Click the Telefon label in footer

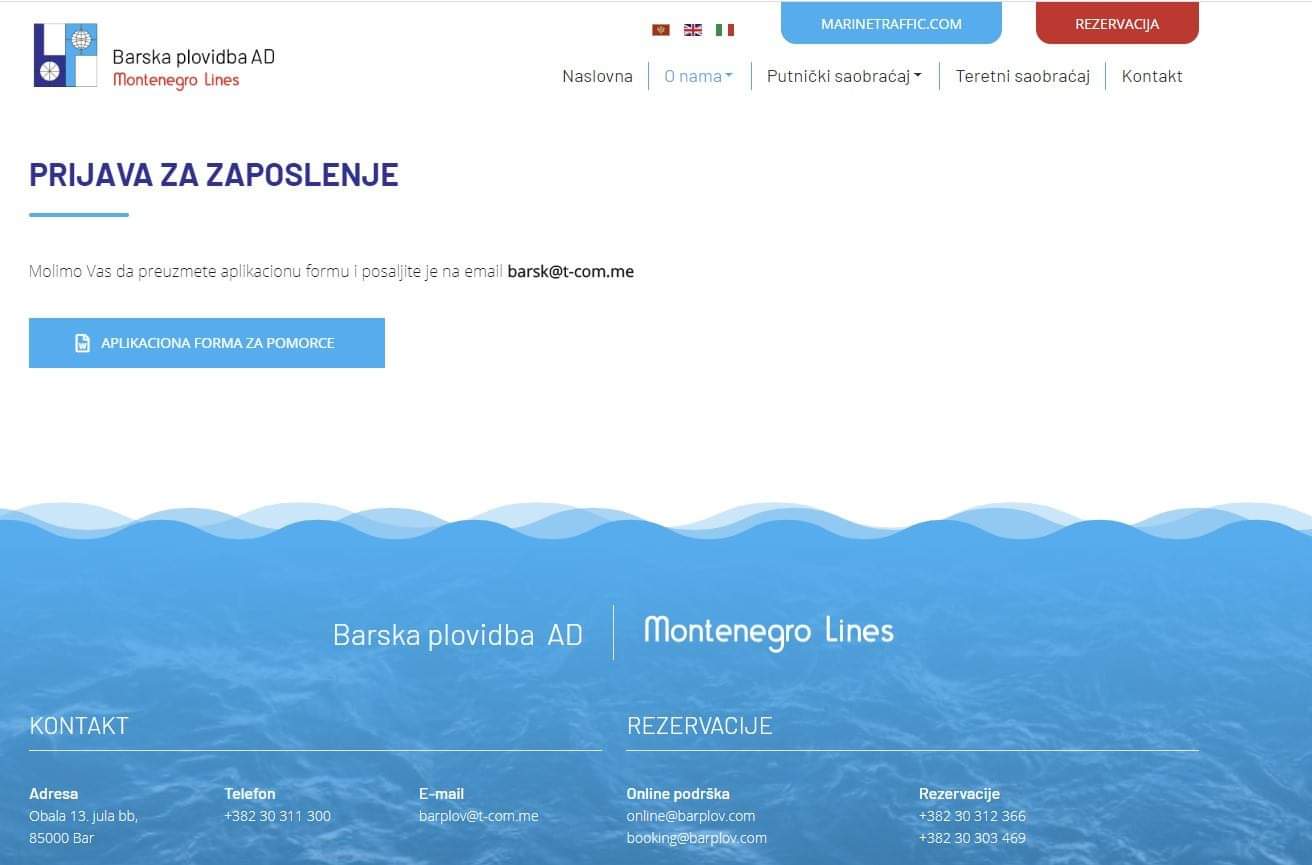pos(250,794)
